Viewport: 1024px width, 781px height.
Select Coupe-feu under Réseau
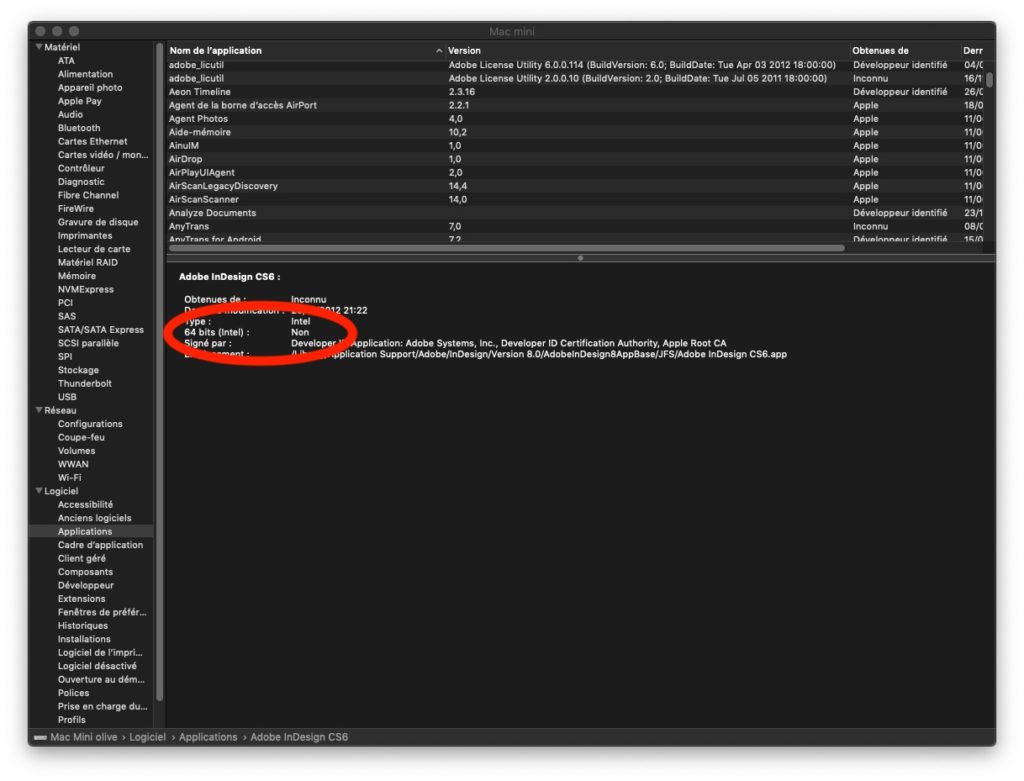pyautogui.click(x=81, y=437)
